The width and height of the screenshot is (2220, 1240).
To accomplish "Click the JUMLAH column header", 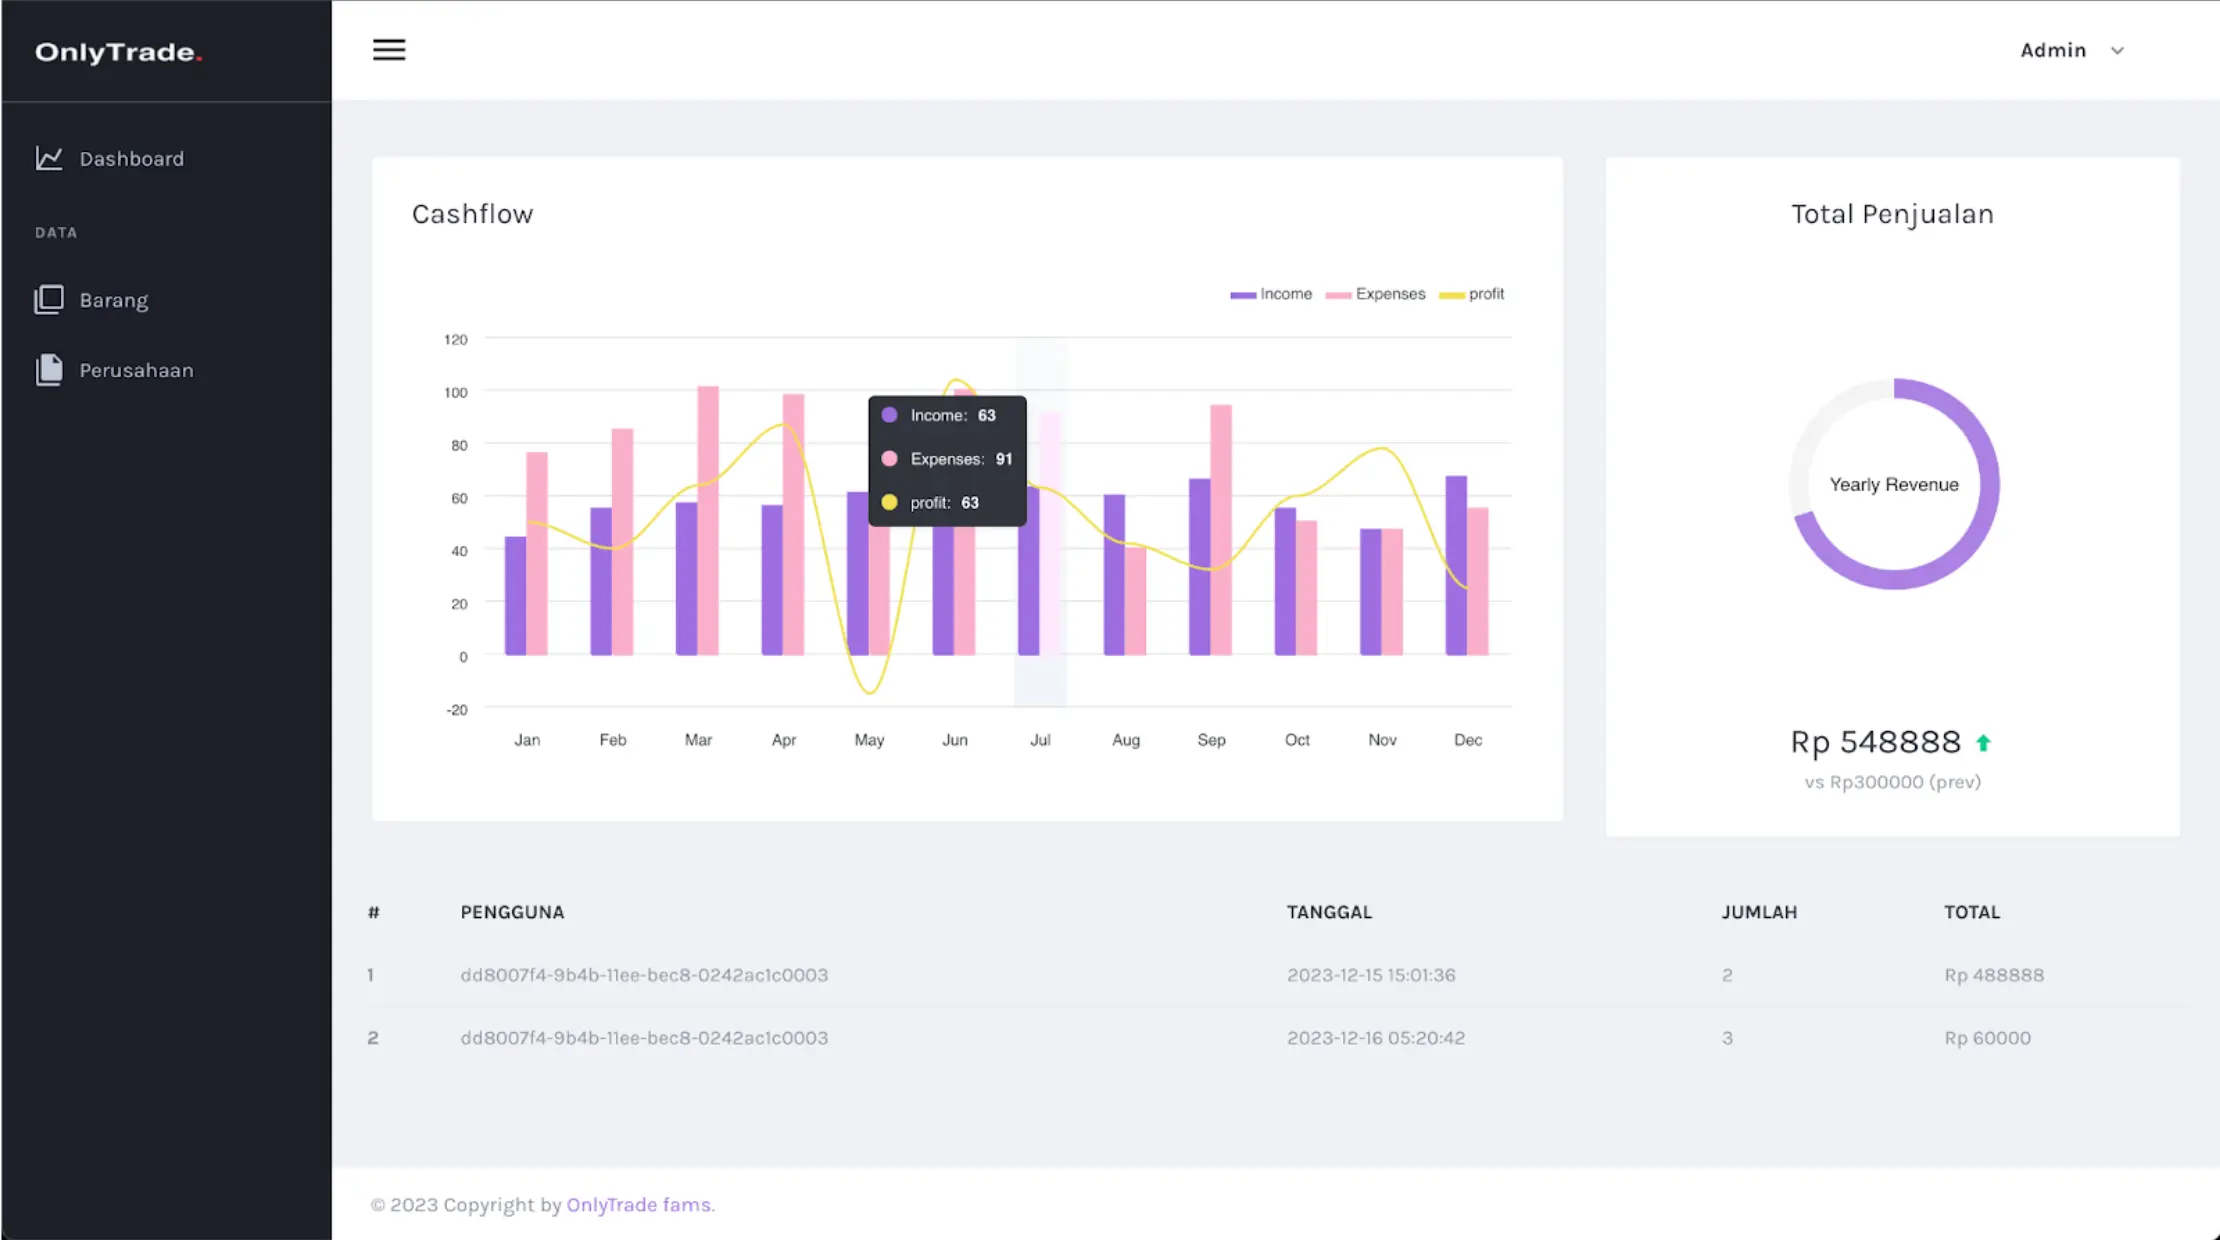I will click(x=1759, y=912).
